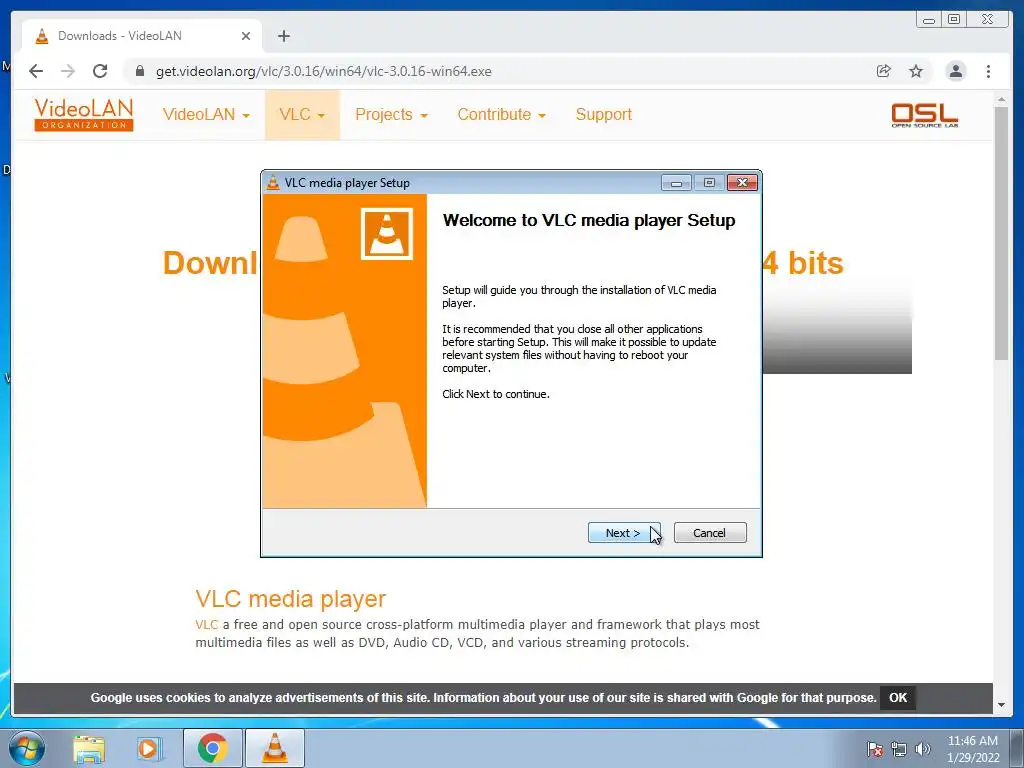Image resolution: width=1024 pixels, height=768 pixels.
Task: Click the address bar URL
Action: pos(323,71)
